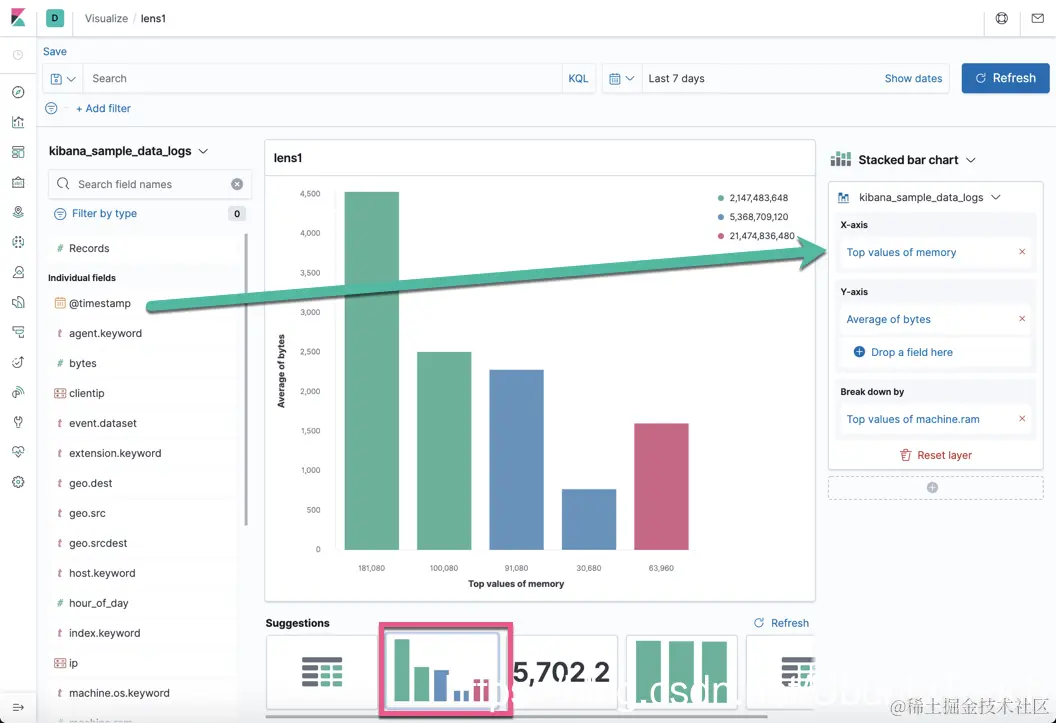Focus Search field names input
Image resolution: width=1056 pixels, height=723 pixels.
[150, 184]
